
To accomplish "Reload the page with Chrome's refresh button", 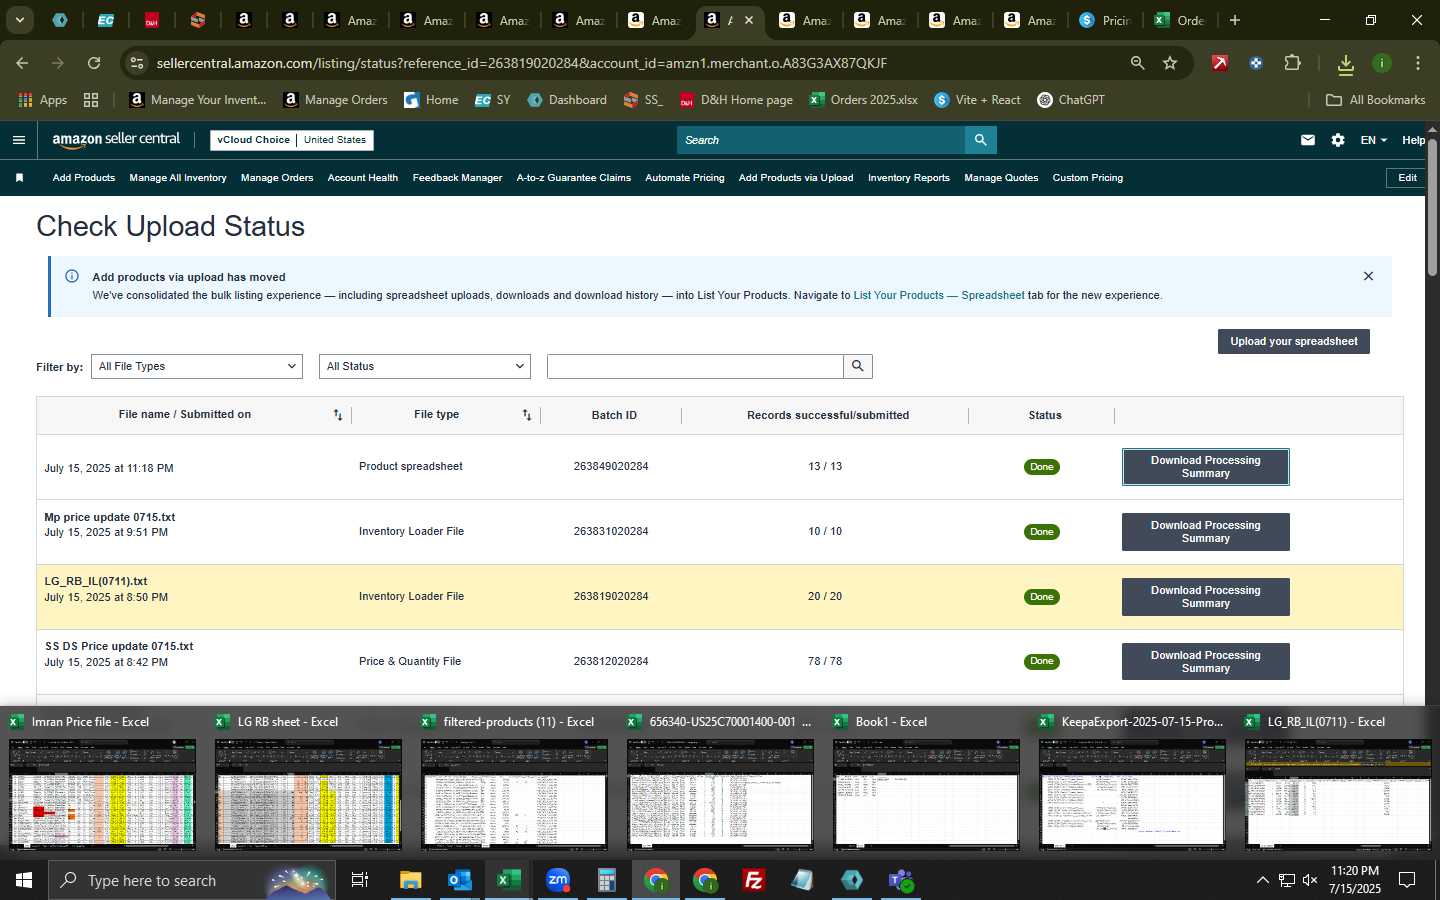I will [94, 63].
